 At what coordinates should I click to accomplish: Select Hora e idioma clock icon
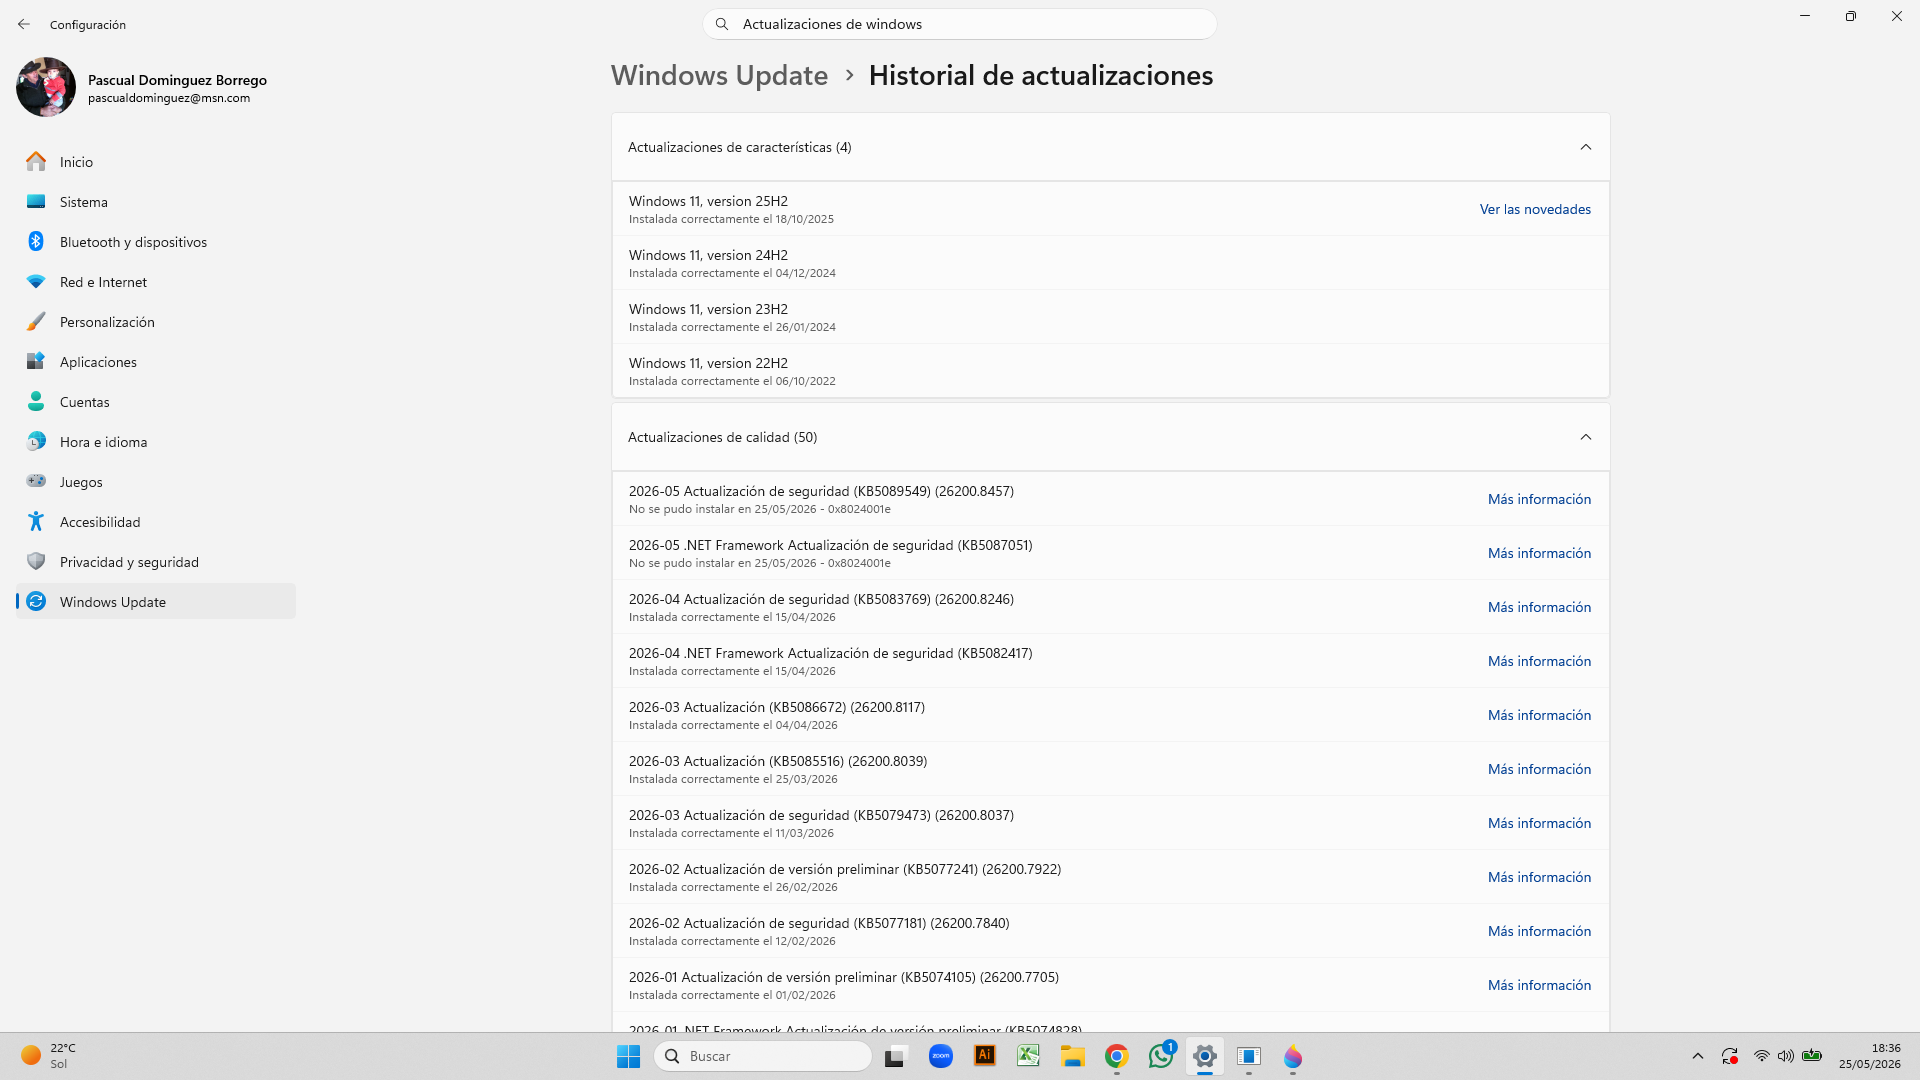pyautogui.click(x=36, y=441)
